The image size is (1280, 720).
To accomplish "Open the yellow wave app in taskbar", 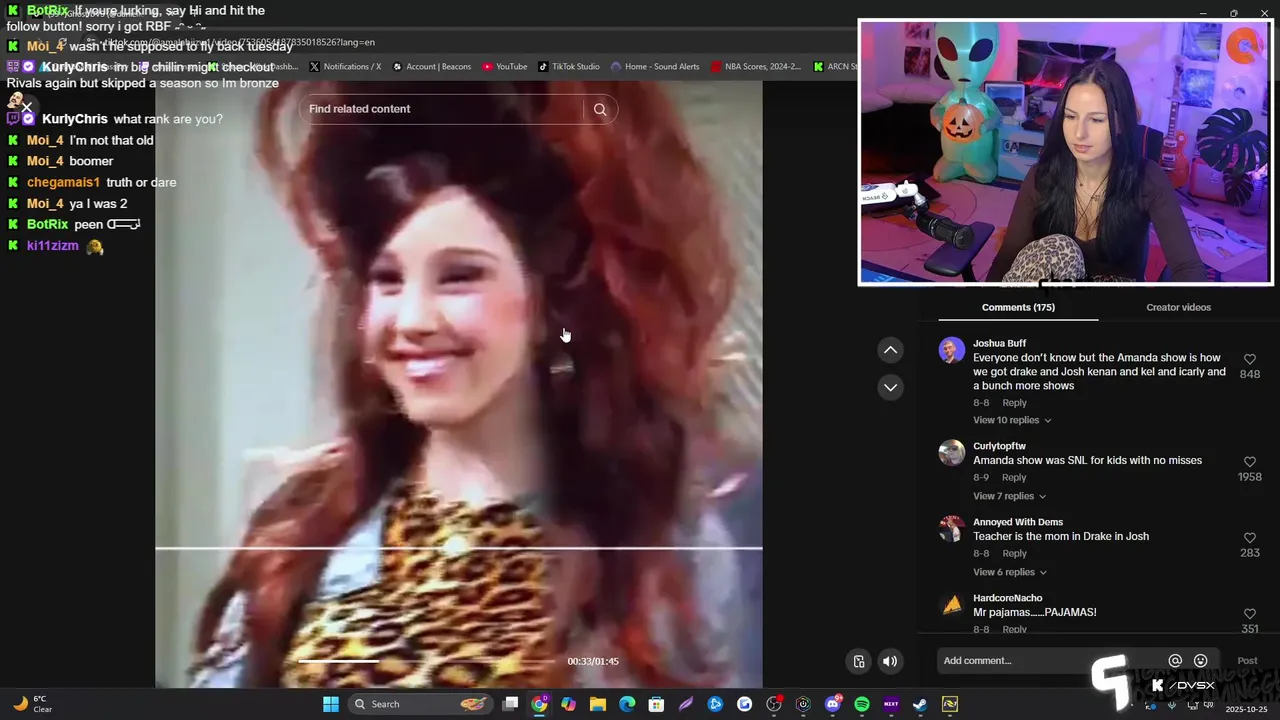I will [x=949, y=704].
